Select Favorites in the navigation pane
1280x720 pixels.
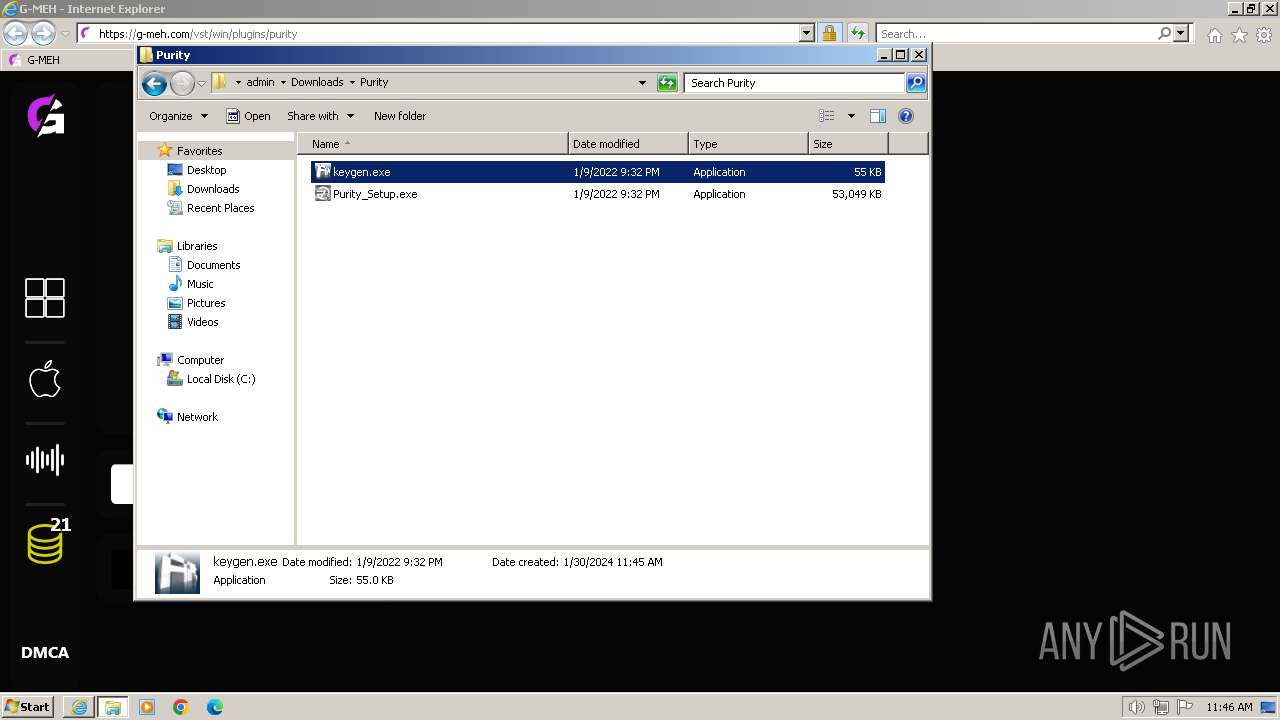(199, 151)
